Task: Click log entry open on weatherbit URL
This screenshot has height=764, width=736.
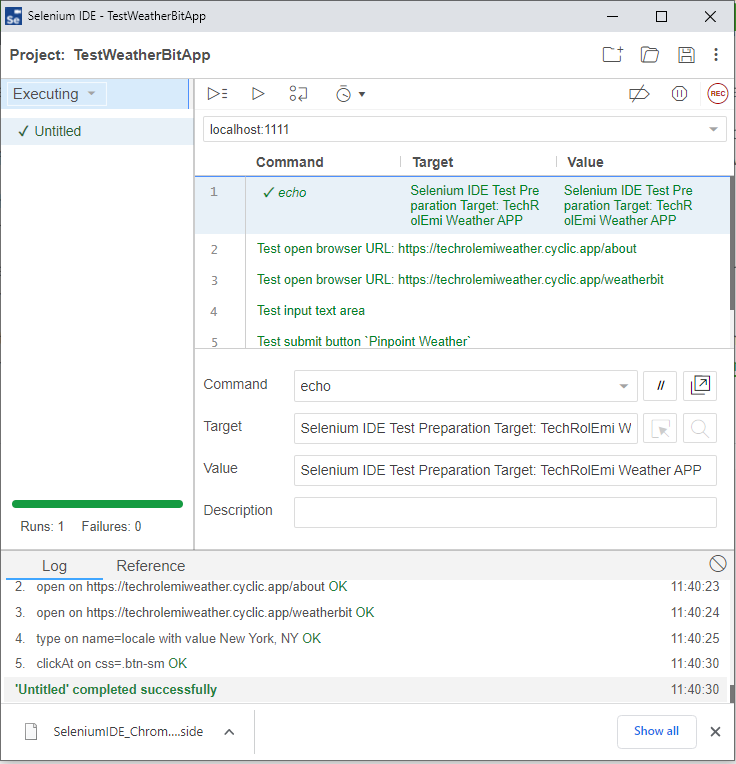Action: (366, 612)
